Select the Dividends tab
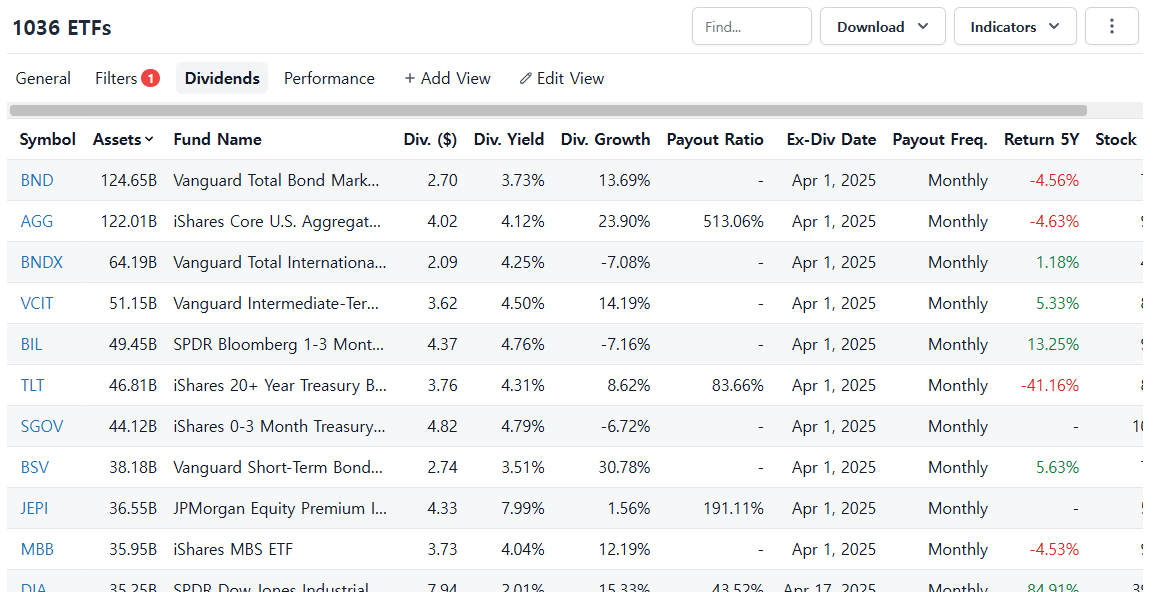This screenshot has width=1160, height=592. pos(222,78)
